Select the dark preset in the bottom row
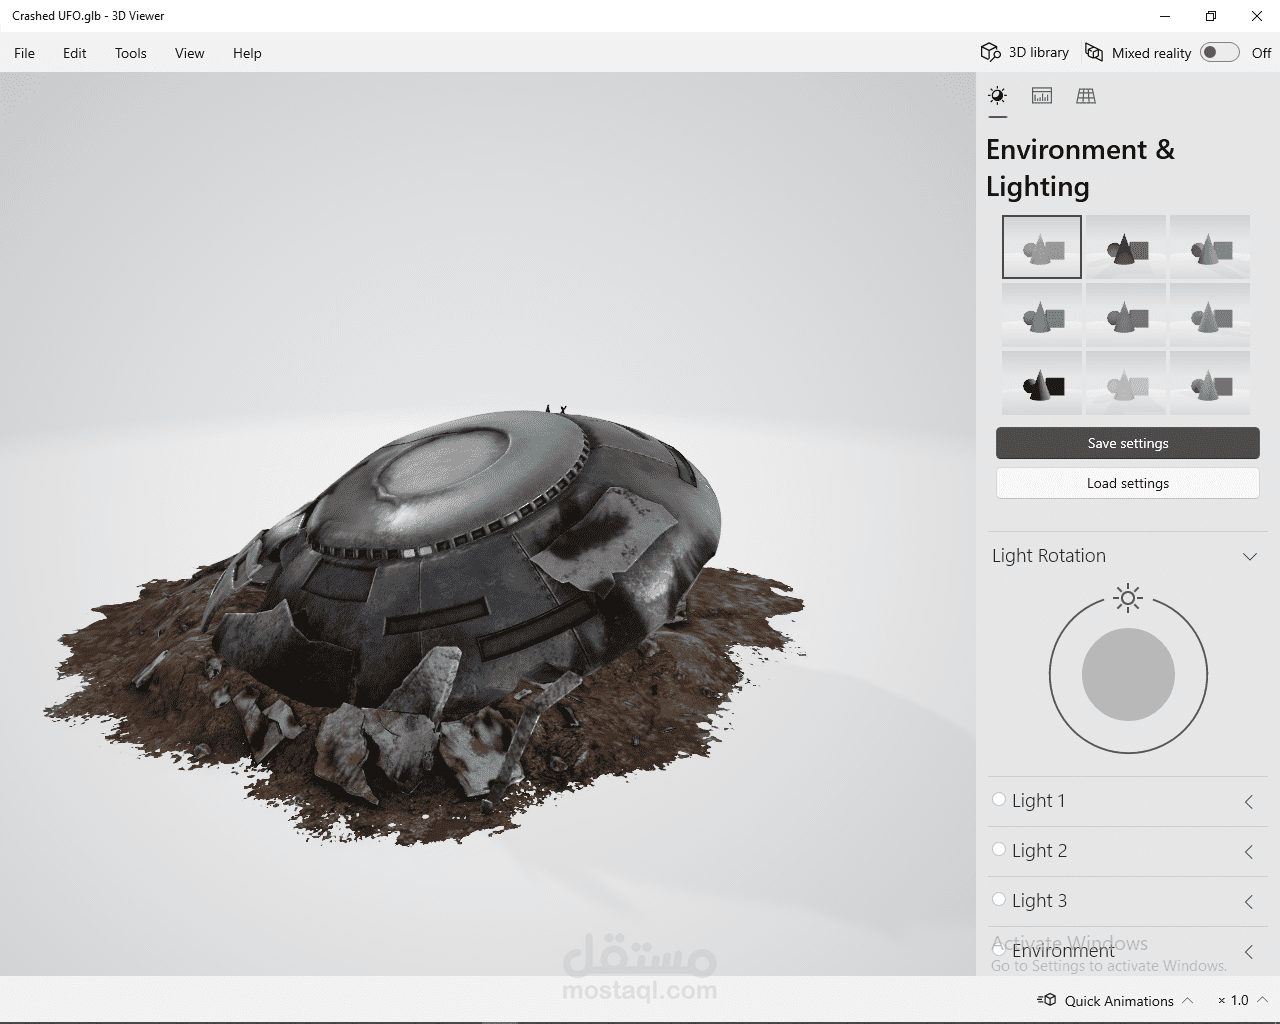 click(x=1042, y=383)
